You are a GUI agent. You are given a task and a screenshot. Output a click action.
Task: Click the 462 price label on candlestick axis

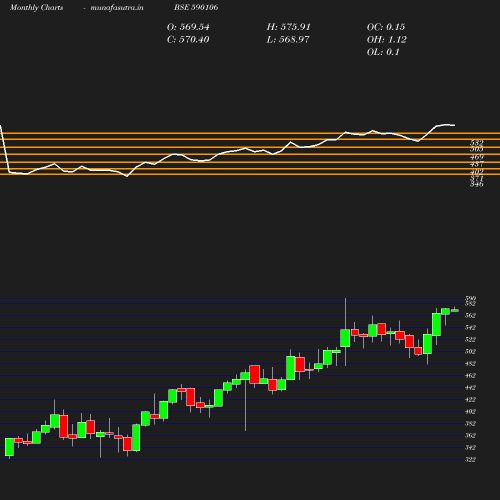470,375
